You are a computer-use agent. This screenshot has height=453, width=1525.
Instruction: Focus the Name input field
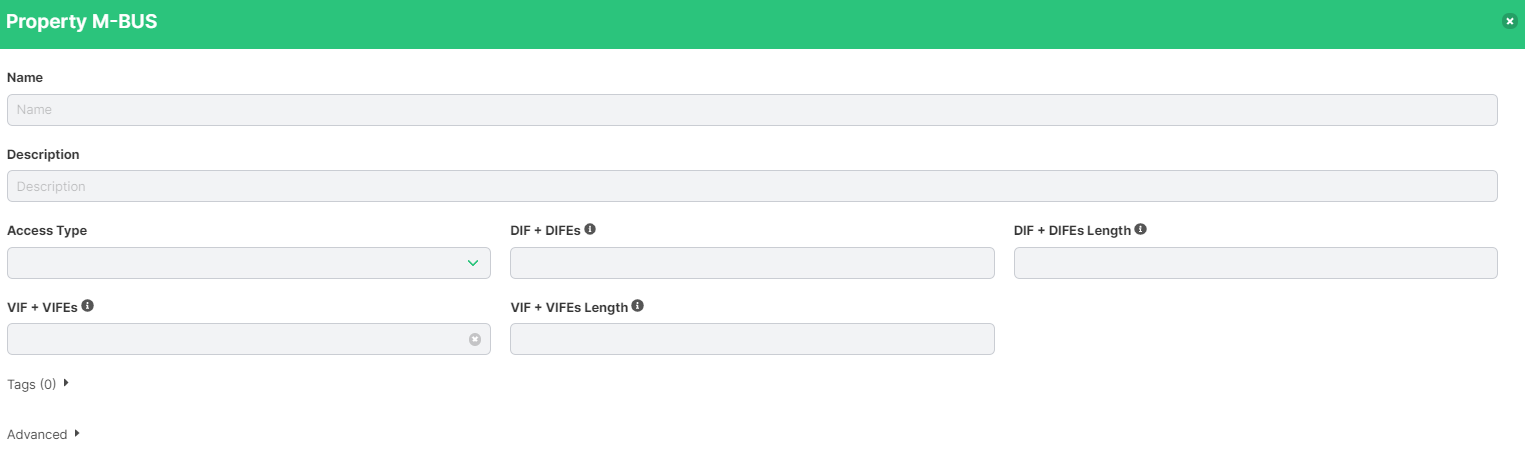[752, 110]
